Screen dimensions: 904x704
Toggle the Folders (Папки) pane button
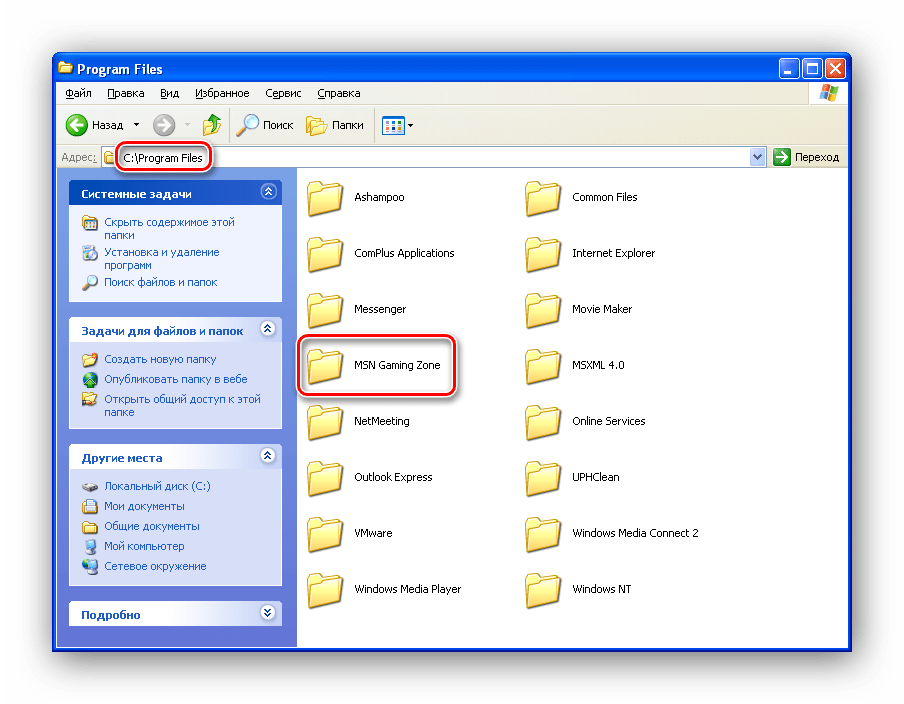pos(335,125)
